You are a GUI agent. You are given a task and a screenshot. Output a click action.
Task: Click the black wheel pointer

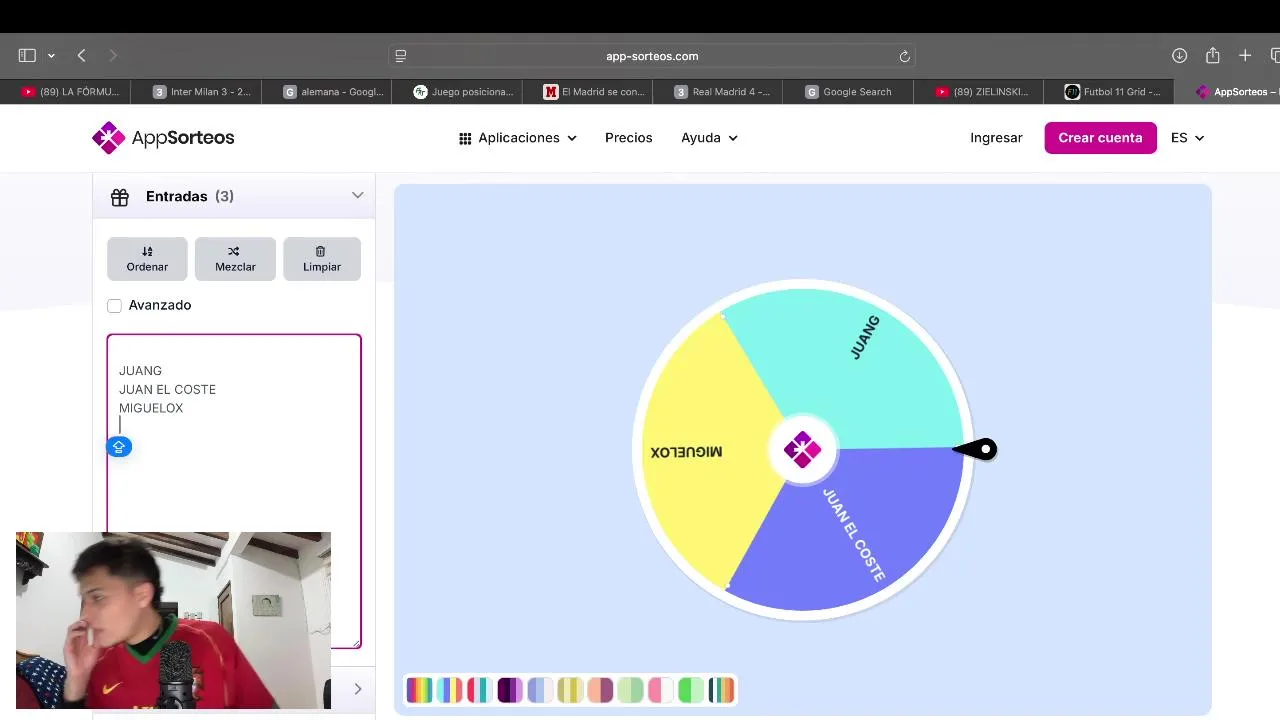(x=976, y=449)
